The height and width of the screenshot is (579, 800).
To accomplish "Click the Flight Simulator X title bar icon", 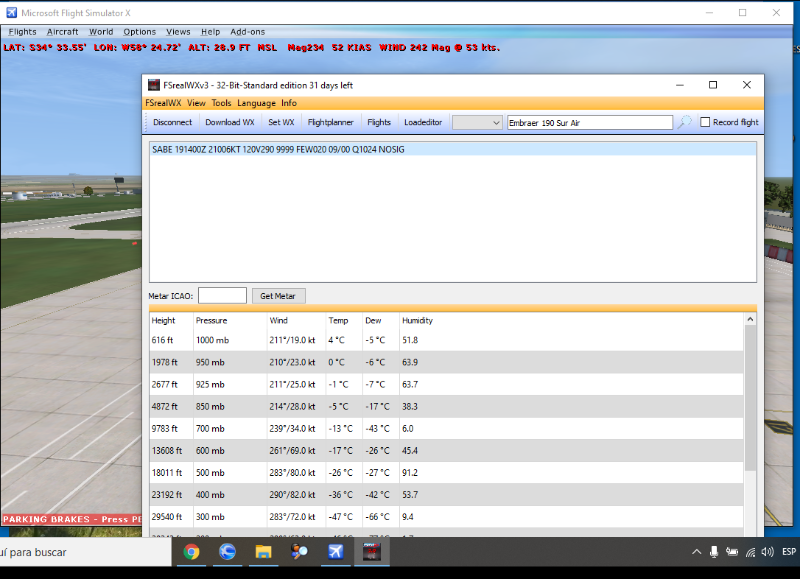I will (11, 13).
